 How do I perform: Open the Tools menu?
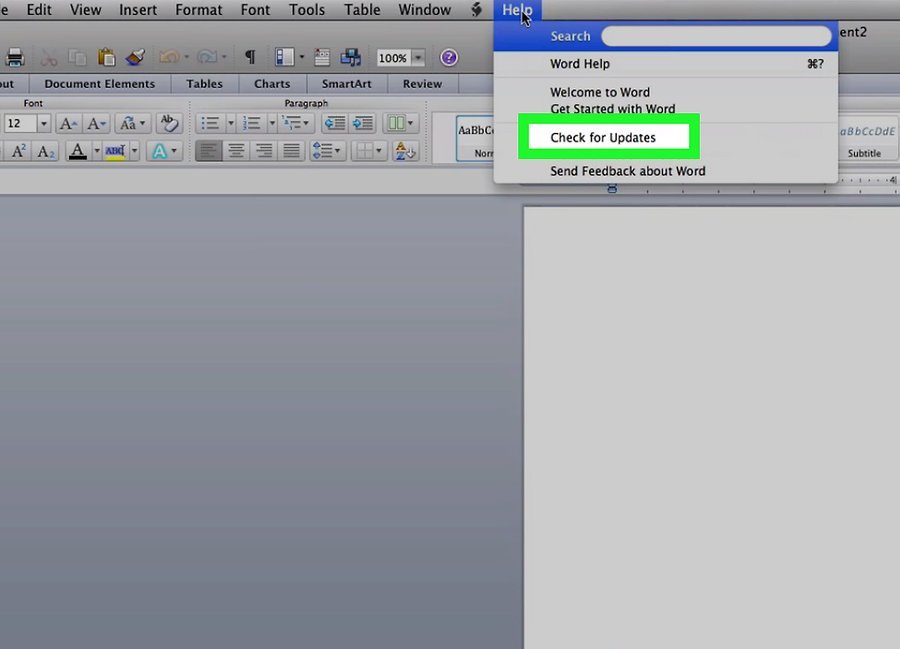click(307, 10)
